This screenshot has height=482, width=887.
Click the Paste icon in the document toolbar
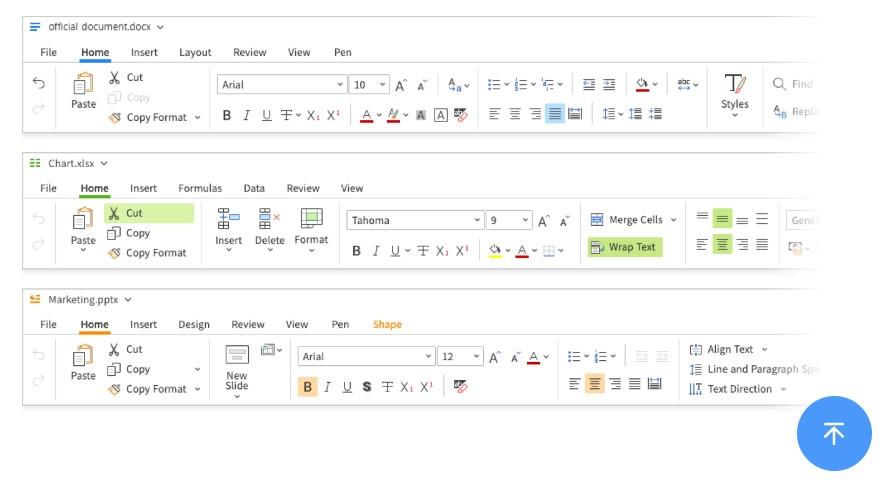[x=83, y=83]
